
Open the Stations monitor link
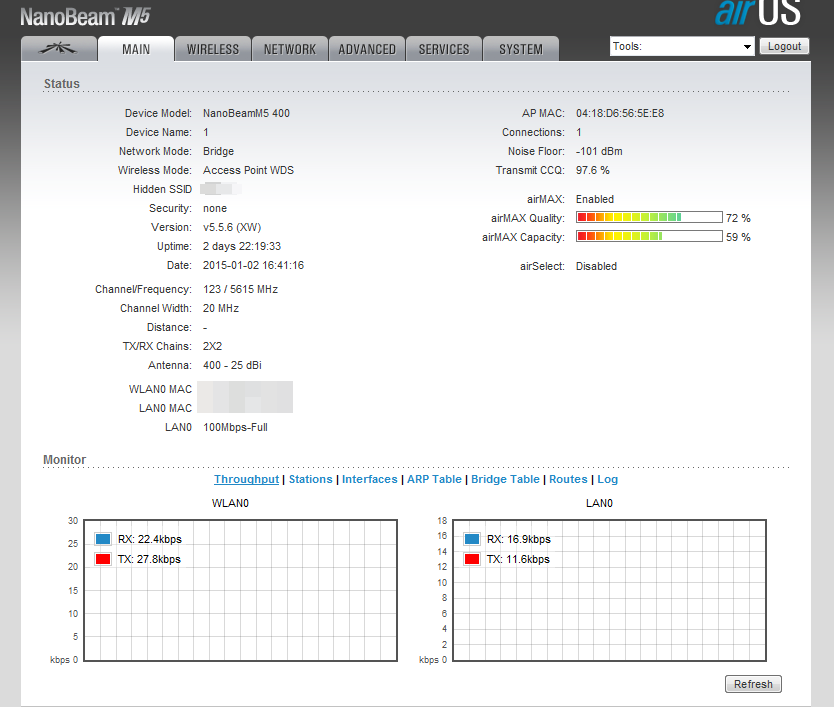[311, 479]
